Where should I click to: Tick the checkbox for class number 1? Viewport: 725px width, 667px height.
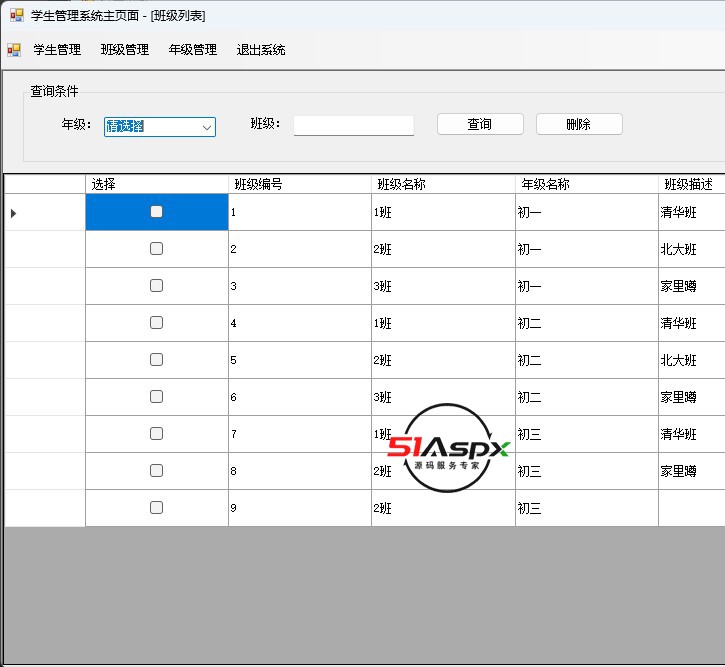(x=156, y=212)
